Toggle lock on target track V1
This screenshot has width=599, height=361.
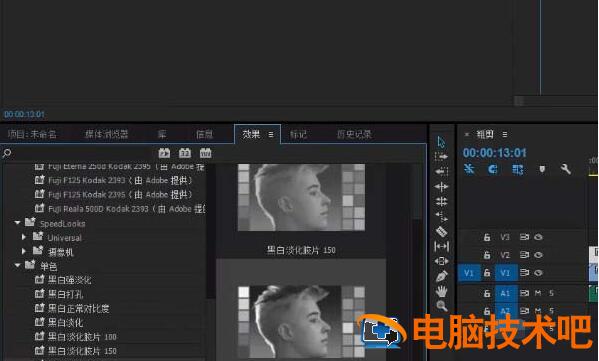[x=487, y=273]
